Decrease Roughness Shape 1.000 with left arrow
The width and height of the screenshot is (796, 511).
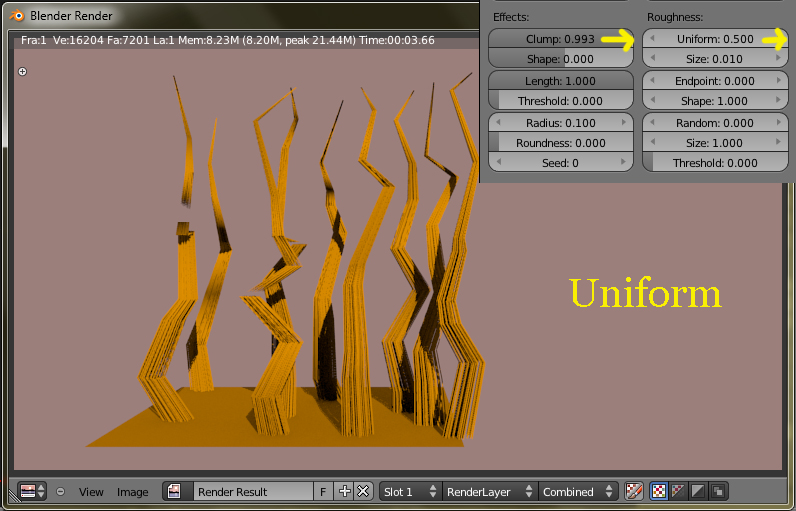652,100
